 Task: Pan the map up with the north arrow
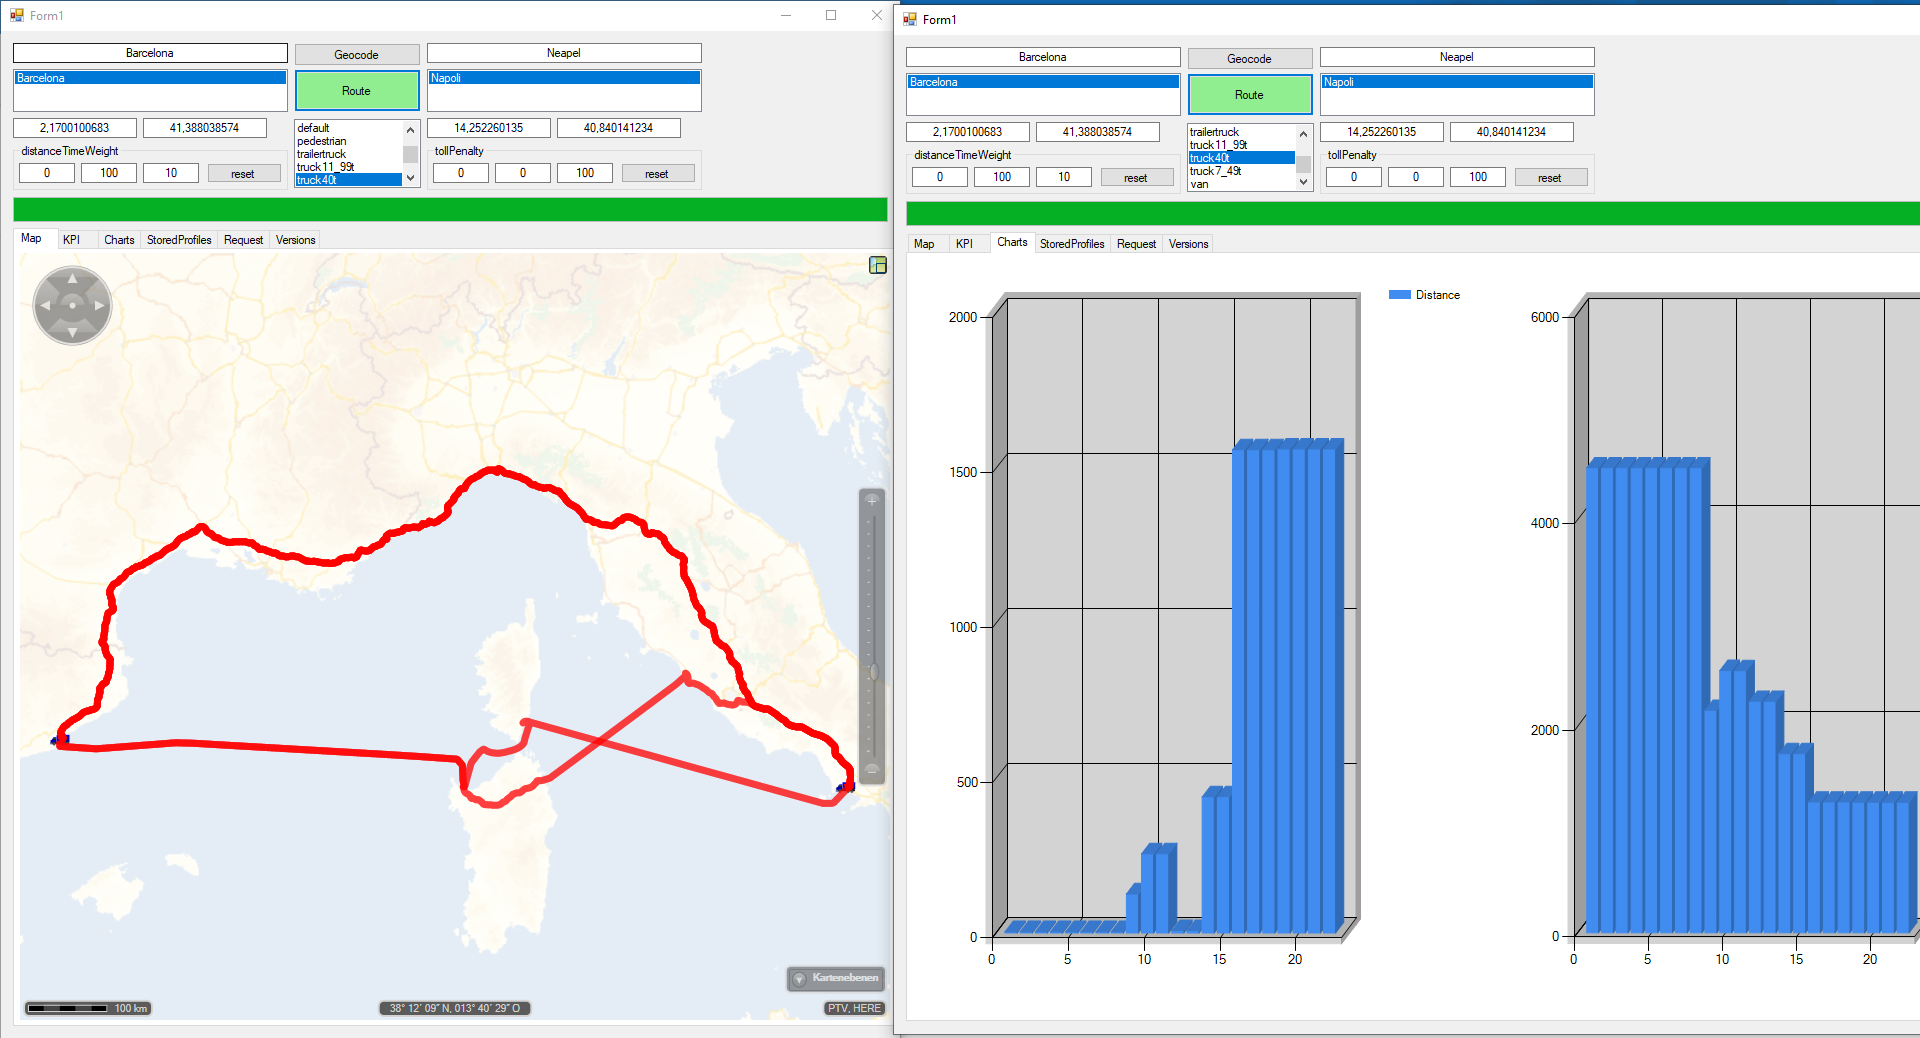(72, 279)
